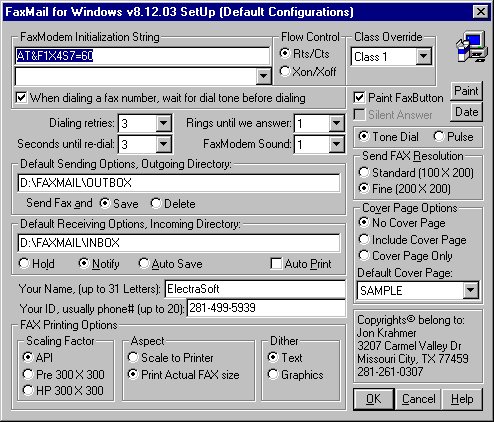Click the Help button
Viewport: 494px width, 422px height.
(462, 399)
